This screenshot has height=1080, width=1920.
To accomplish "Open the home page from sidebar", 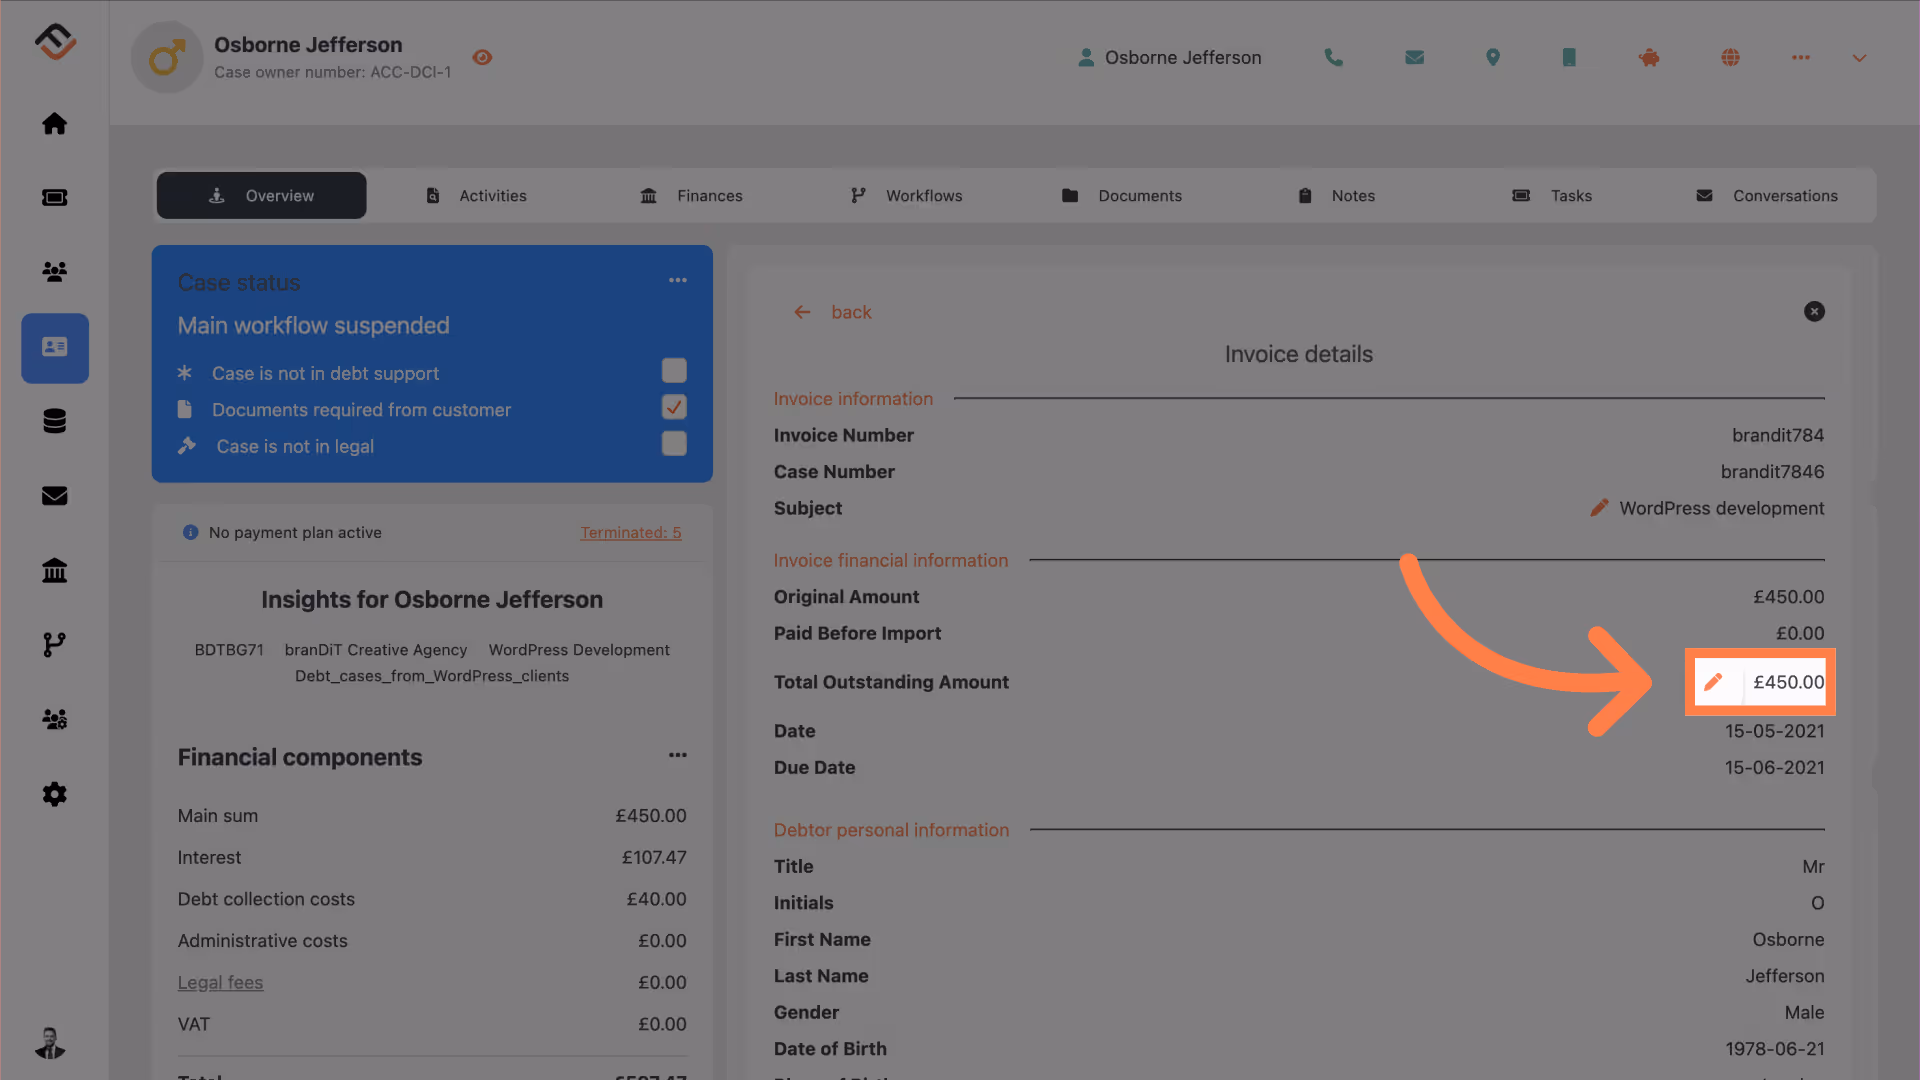I will (54, 124).
